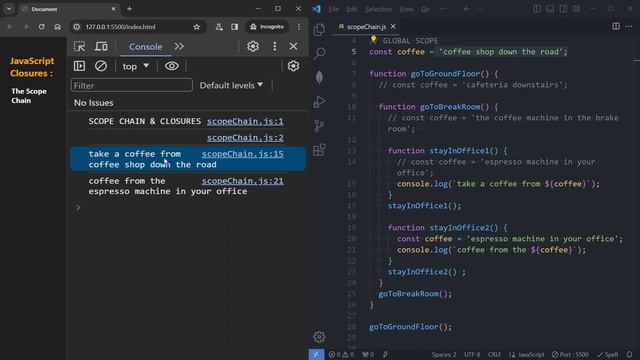Reload the browser page
The width and height of the screenshot is (640, 360).
[42, 27]
